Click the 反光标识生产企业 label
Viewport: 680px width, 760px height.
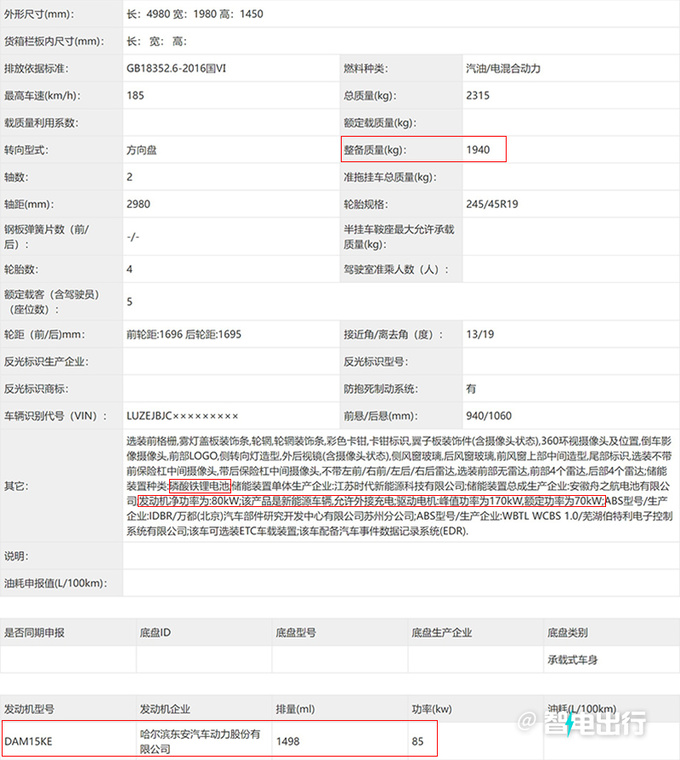coord(47,362)
